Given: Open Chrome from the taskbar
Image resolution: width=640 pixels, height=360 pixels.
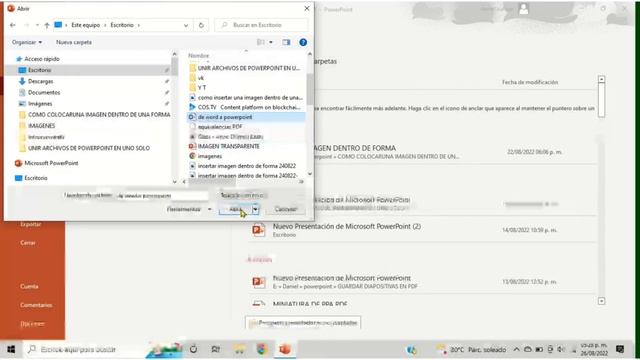Looking at the screenshot, I should [x=262, y=349].
